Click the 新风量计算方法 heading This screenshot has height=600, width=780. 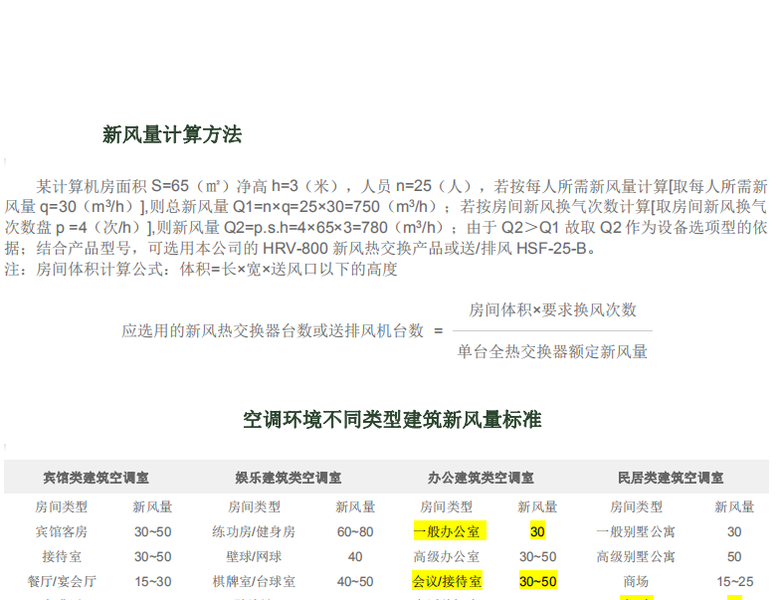(172, 135)
